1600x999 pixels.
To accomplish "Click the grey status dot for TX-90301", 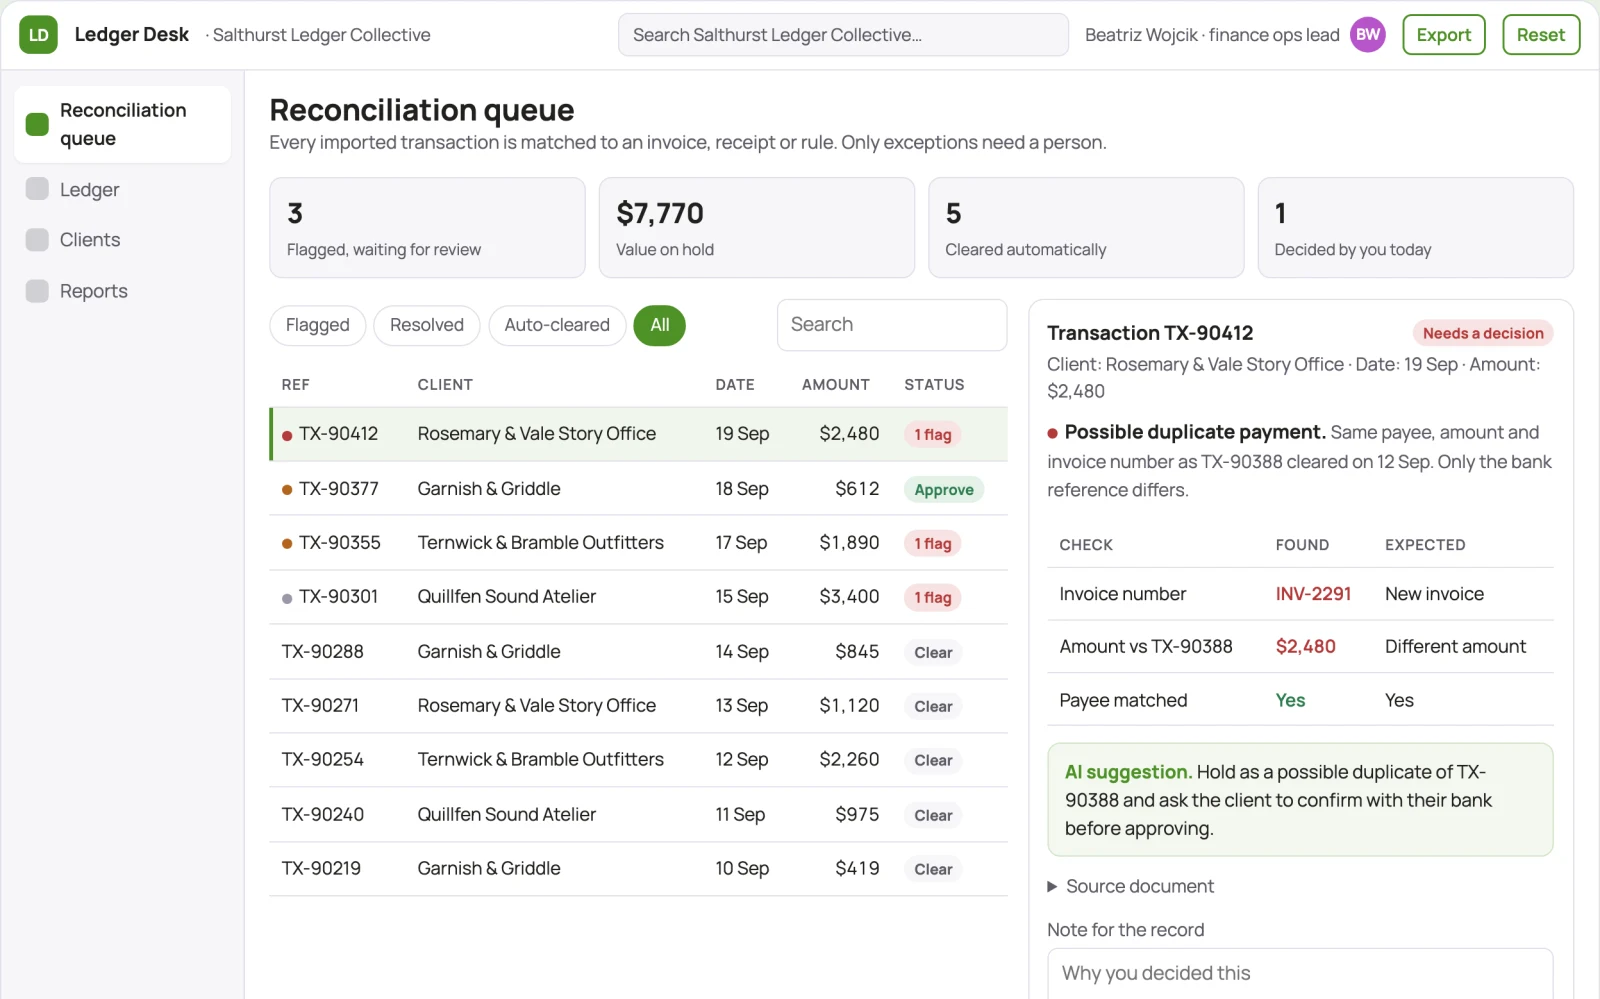I will click(x=287, y=598).
